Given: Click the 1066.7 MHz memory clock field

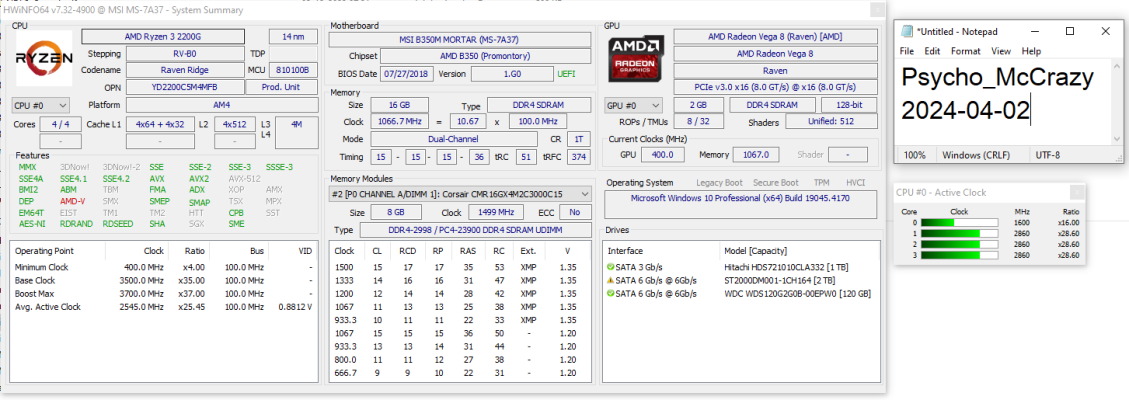Looking at the screenshot, I should pos(400,122).
